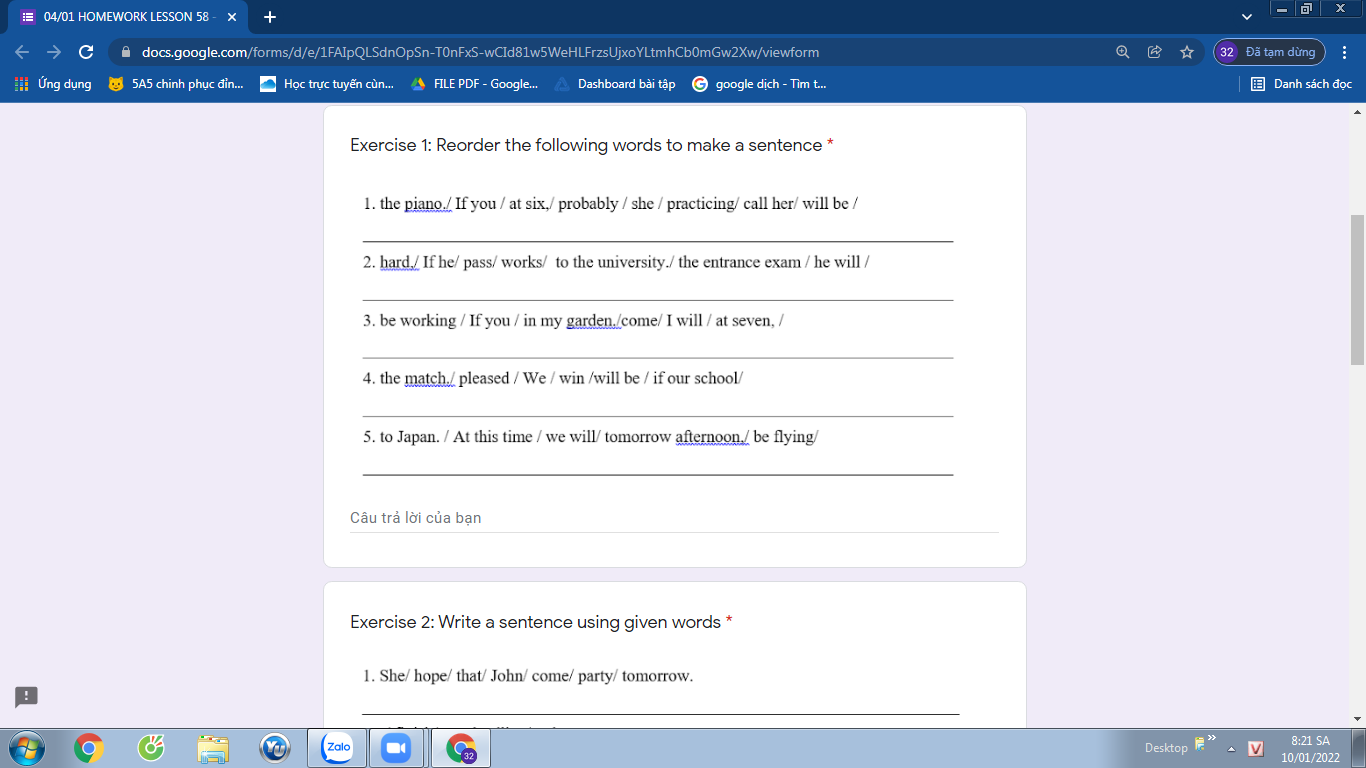Open the 'Học trực tuyến cùn...' bookmark
The image size is (1366, 768).
[x=327, y=84]
